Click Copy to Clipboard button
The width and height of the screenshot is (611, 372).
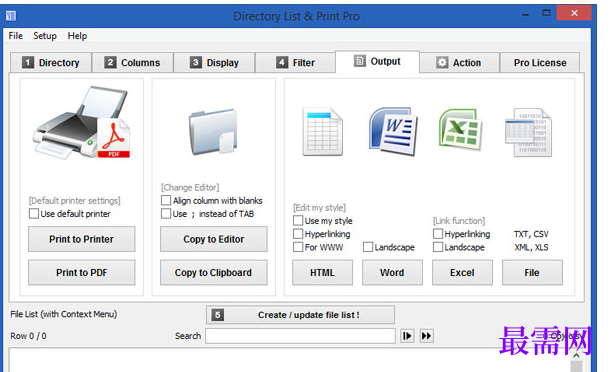pos(214,273)
